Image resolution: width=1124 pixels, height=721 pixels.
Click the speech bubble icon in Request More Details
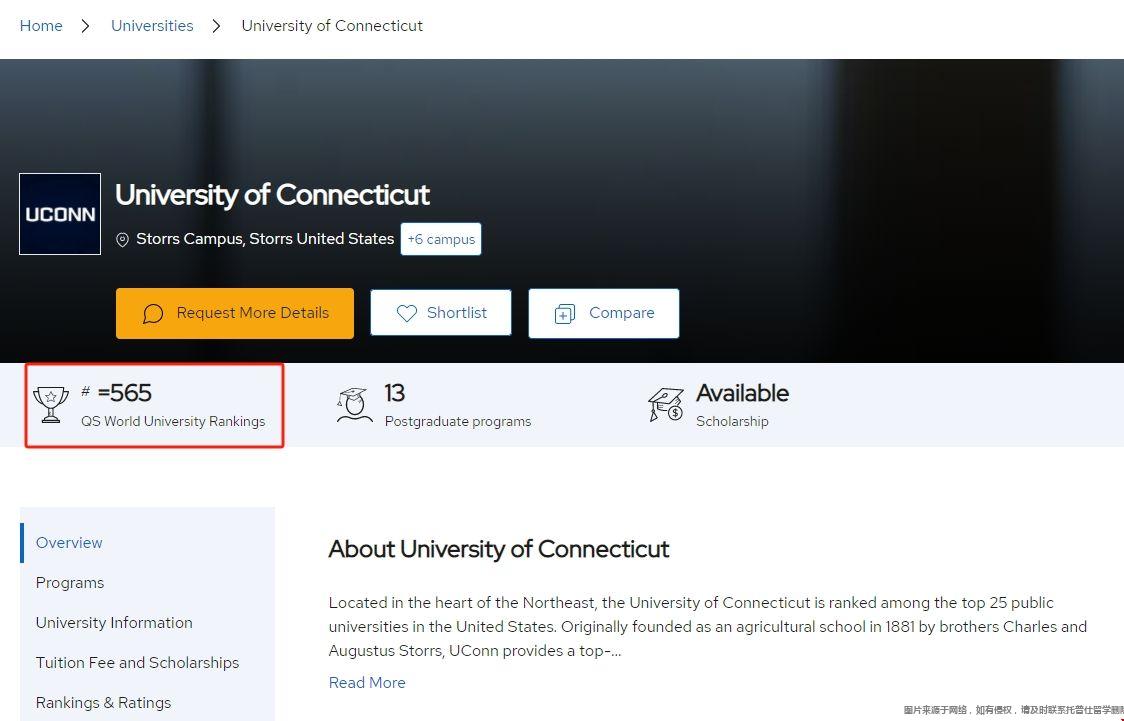(153, 314)
